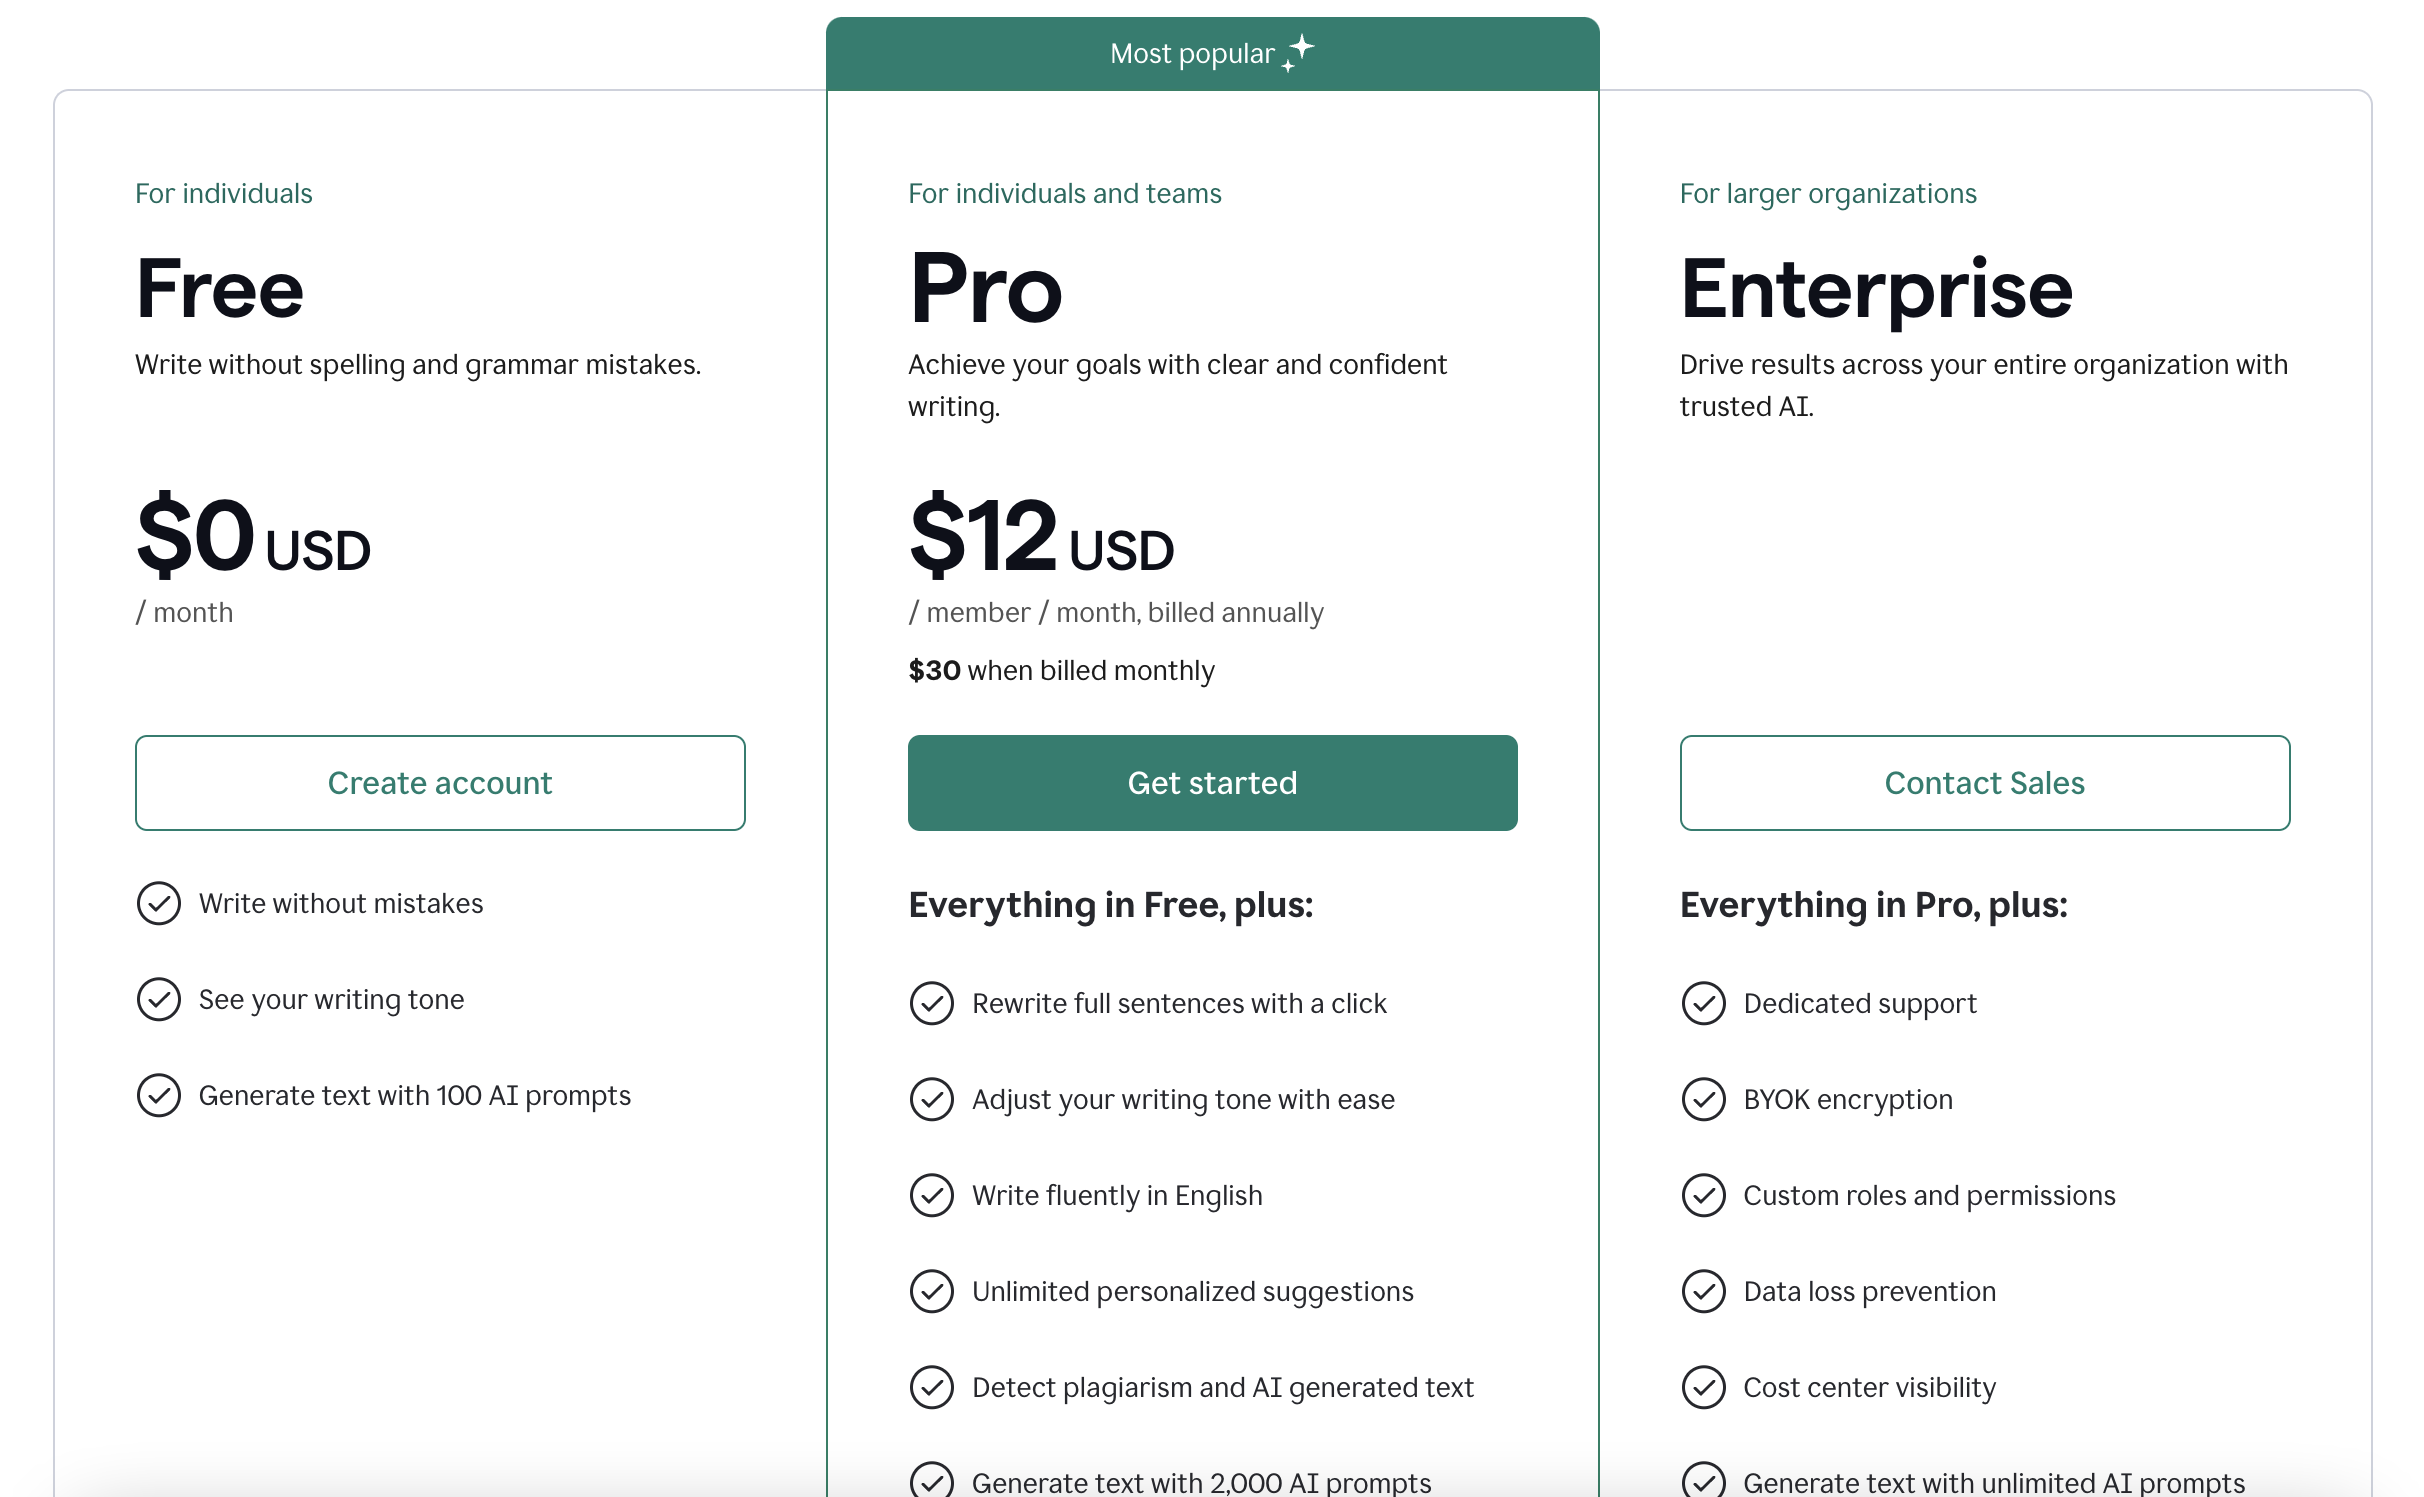This screenshot has width=2424, height=1497.
Task: Click checkmark next to Write fluently in English
Action: tap(932, 1195)
